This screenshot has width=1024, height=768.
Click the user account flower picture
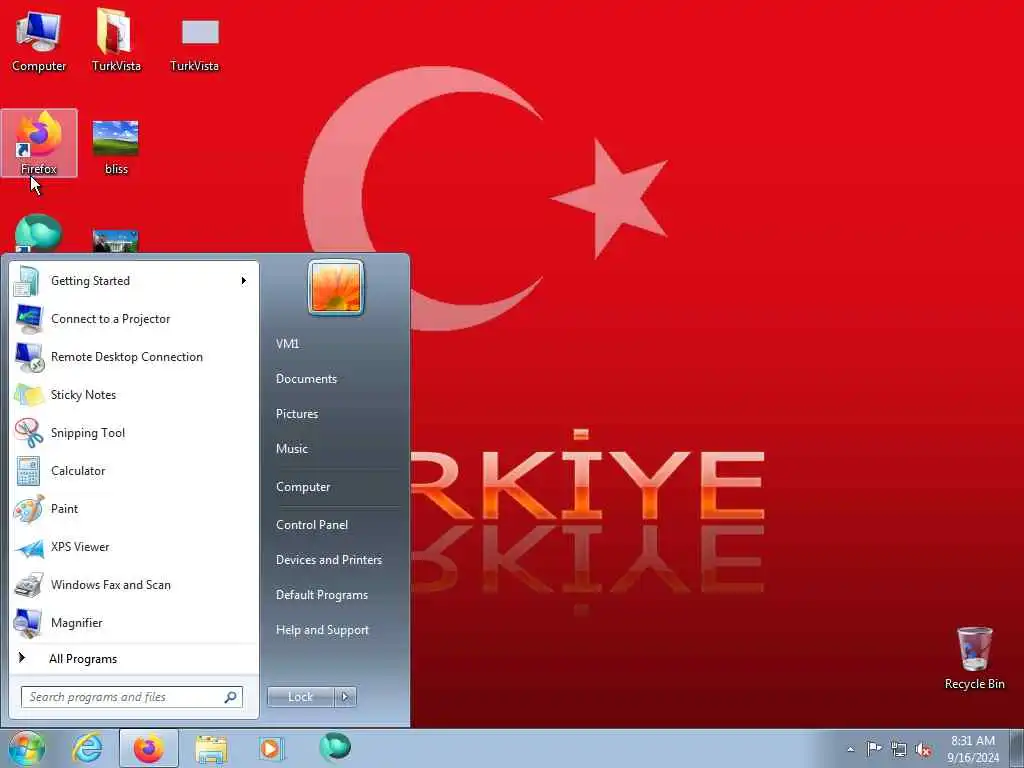click(336, 288)
